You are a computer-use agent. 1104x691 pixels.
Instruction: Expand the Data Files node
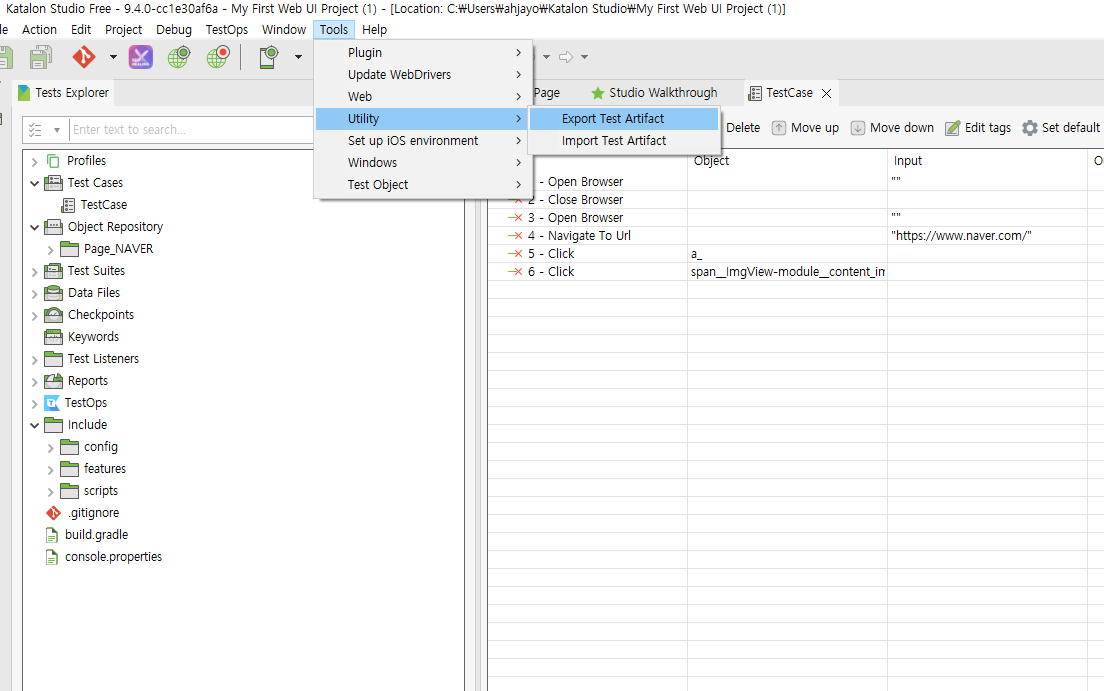34,293
